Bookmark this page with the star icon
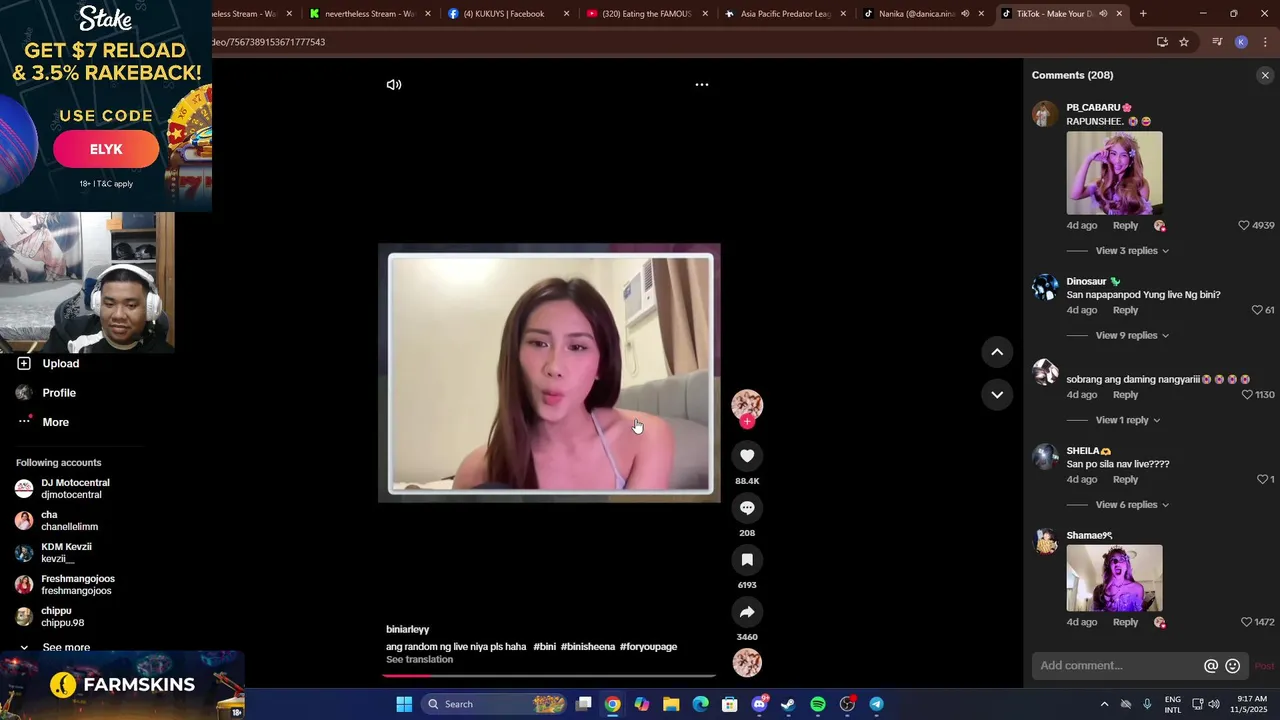The width and height of the screenshot is (1280, 720). point(1184,42)
